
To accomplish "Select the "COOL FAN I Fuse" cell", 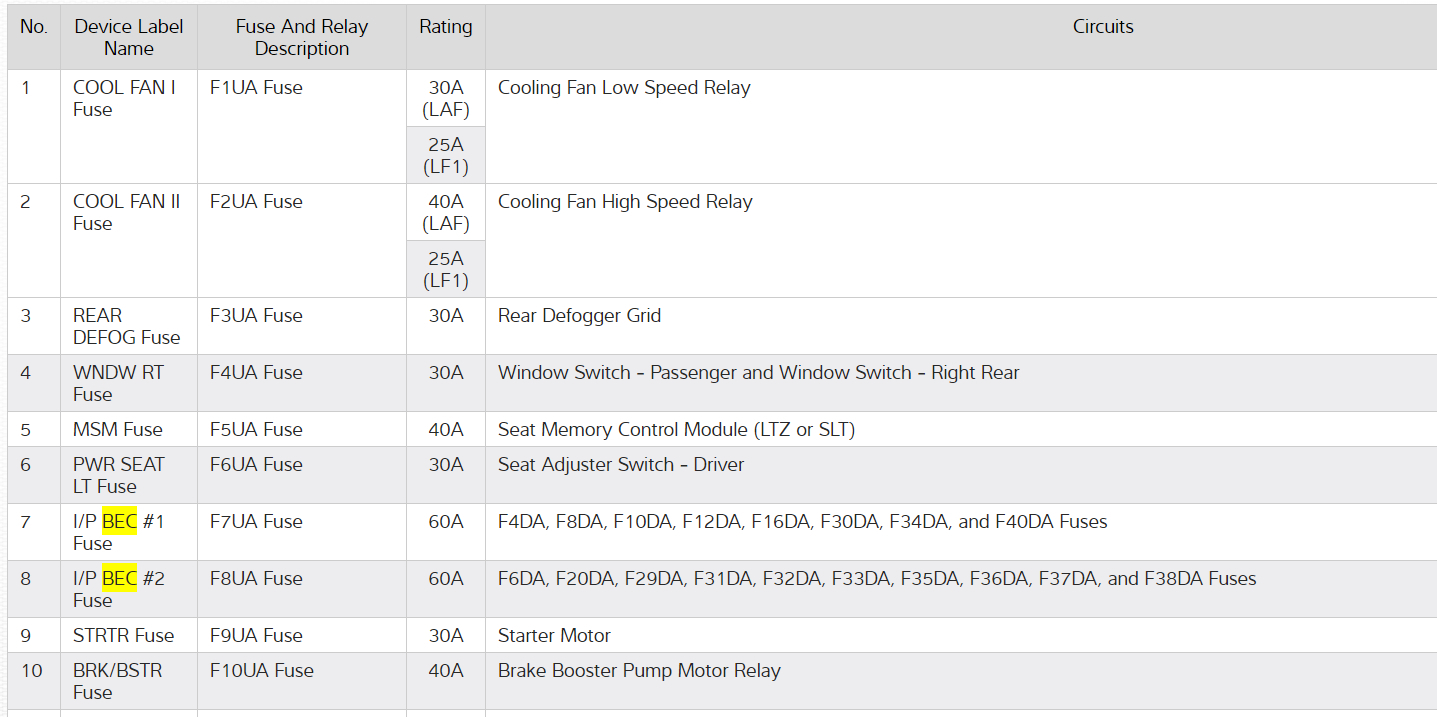I will (124, 98).
